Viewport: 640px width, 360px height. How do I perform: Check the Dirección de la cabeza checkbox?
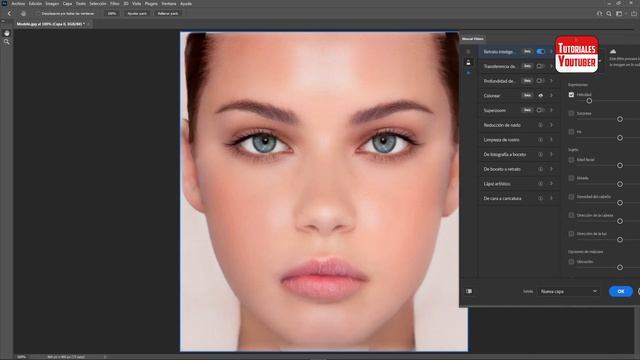(571, 215)
